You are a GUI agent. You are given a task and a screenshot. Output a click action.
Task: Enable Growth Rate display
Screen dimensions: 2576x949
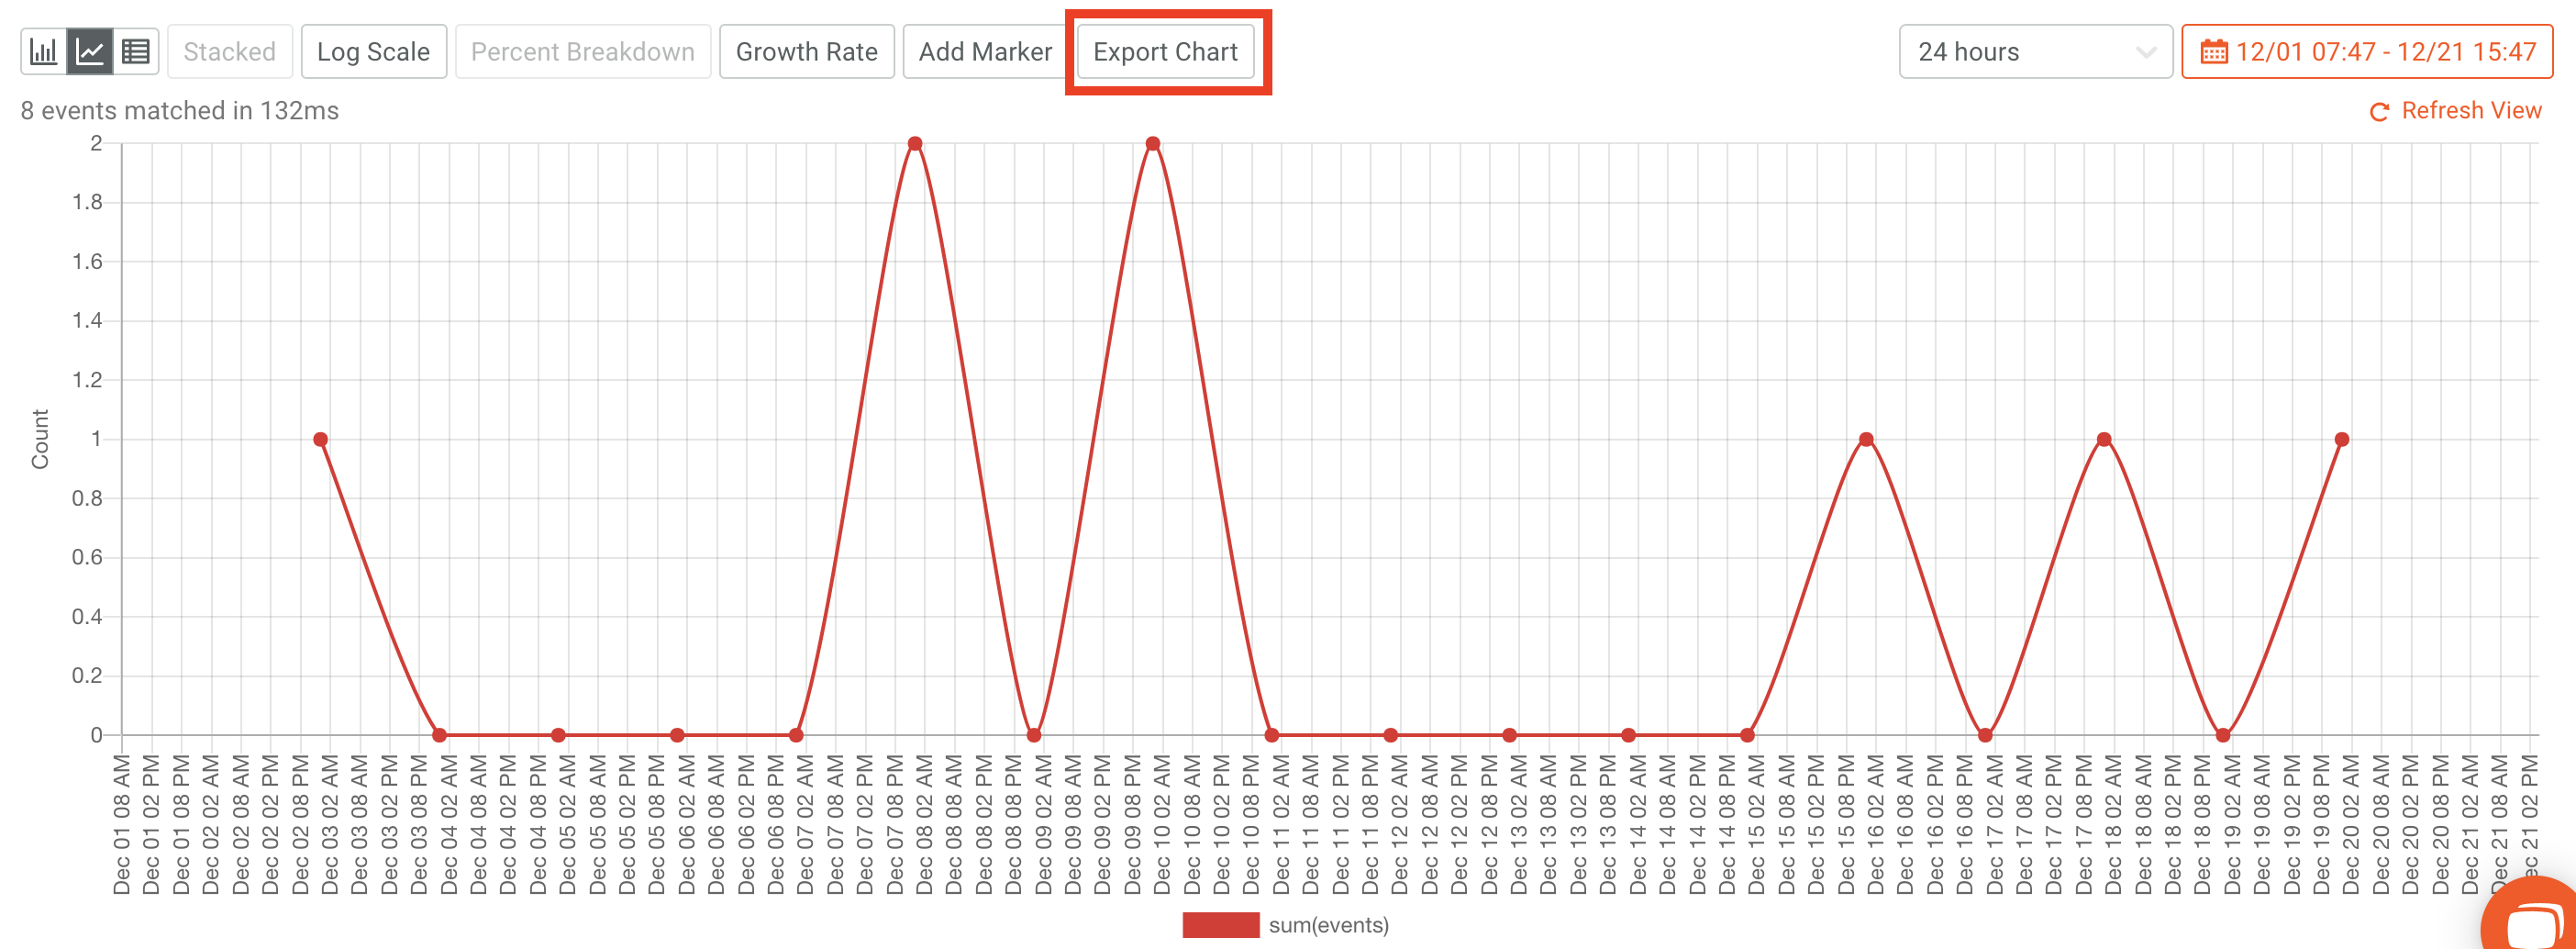coord(807,51)
